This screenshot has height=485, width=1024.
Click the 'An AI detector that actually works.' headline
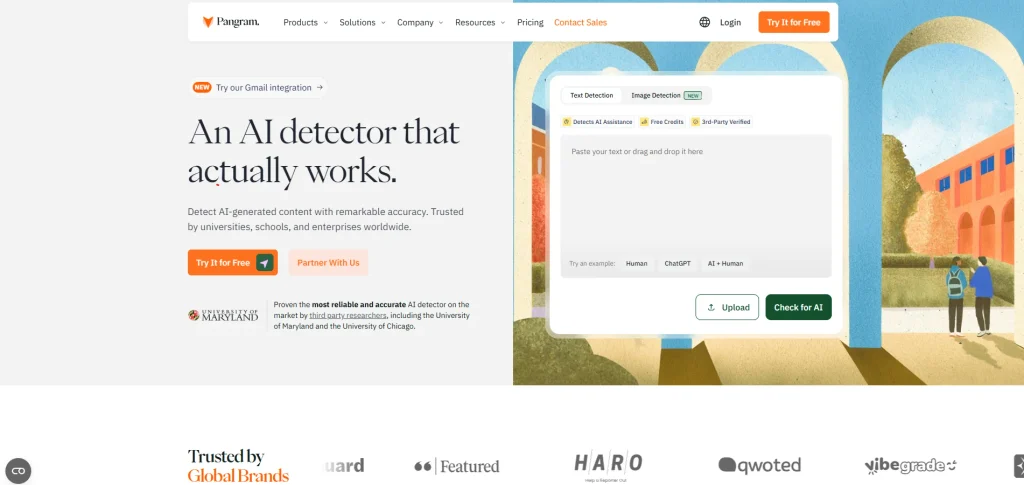[x=324, y=151]
